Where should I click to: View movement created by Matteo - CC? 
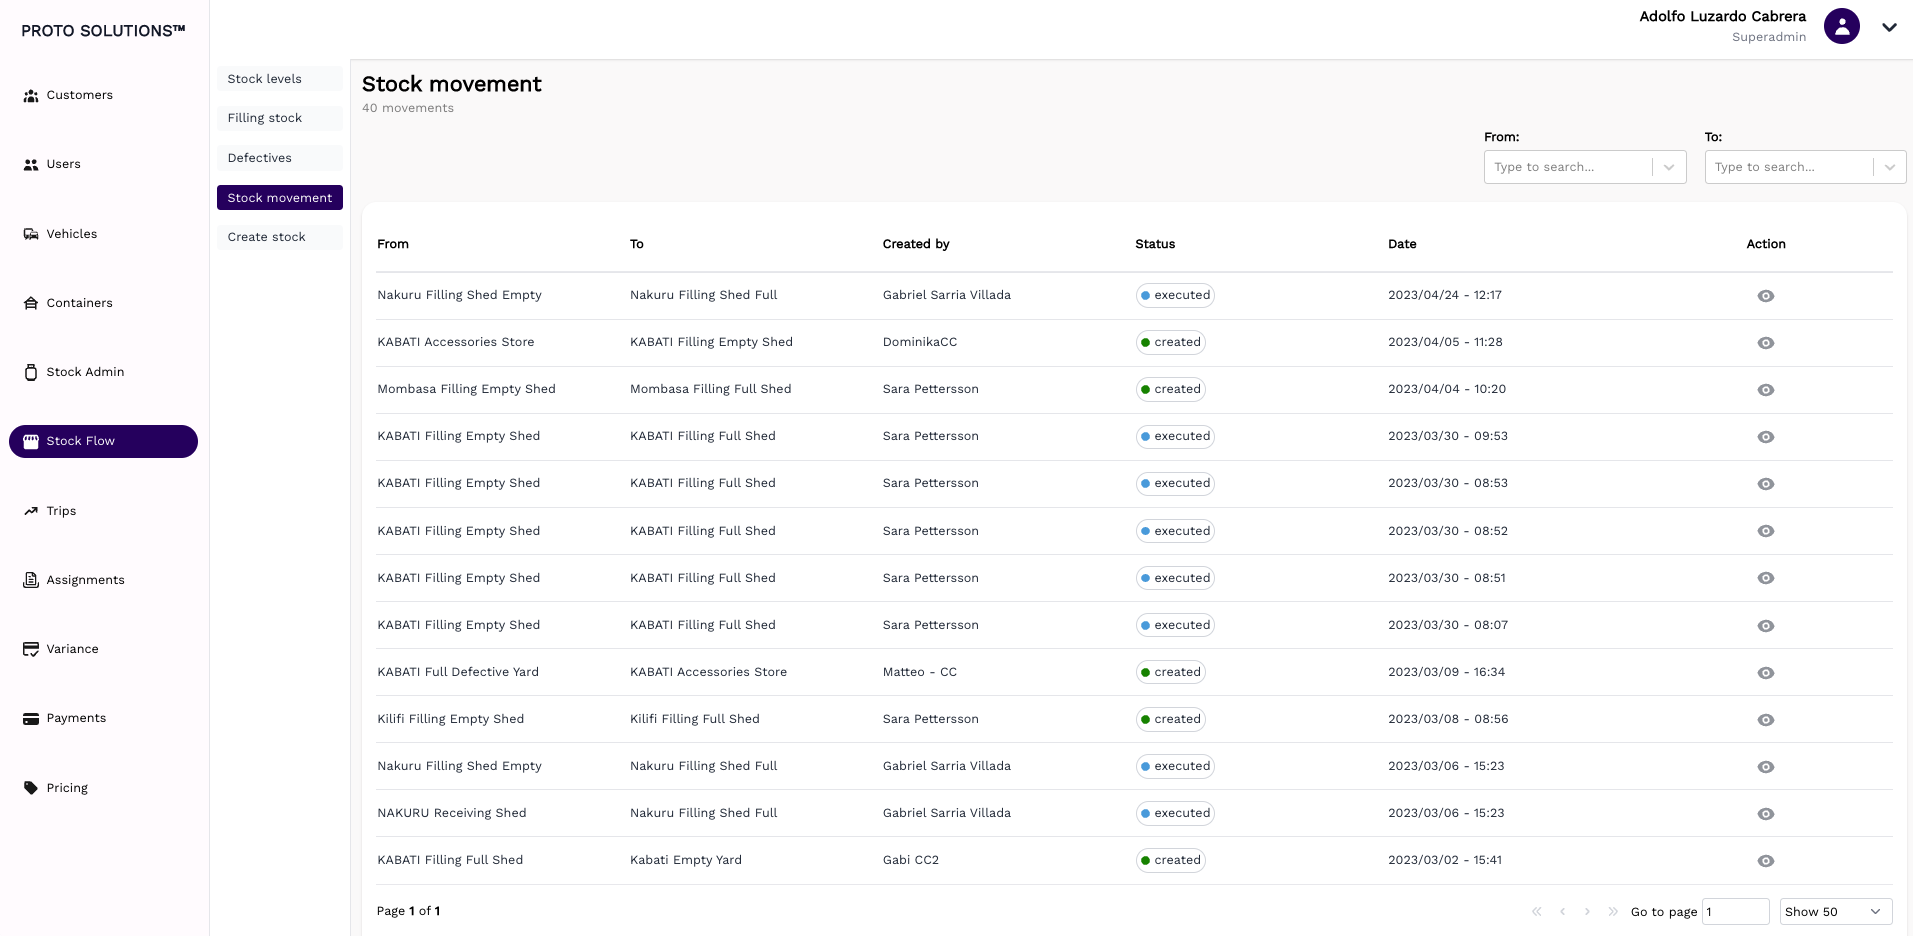(1766, 673)
